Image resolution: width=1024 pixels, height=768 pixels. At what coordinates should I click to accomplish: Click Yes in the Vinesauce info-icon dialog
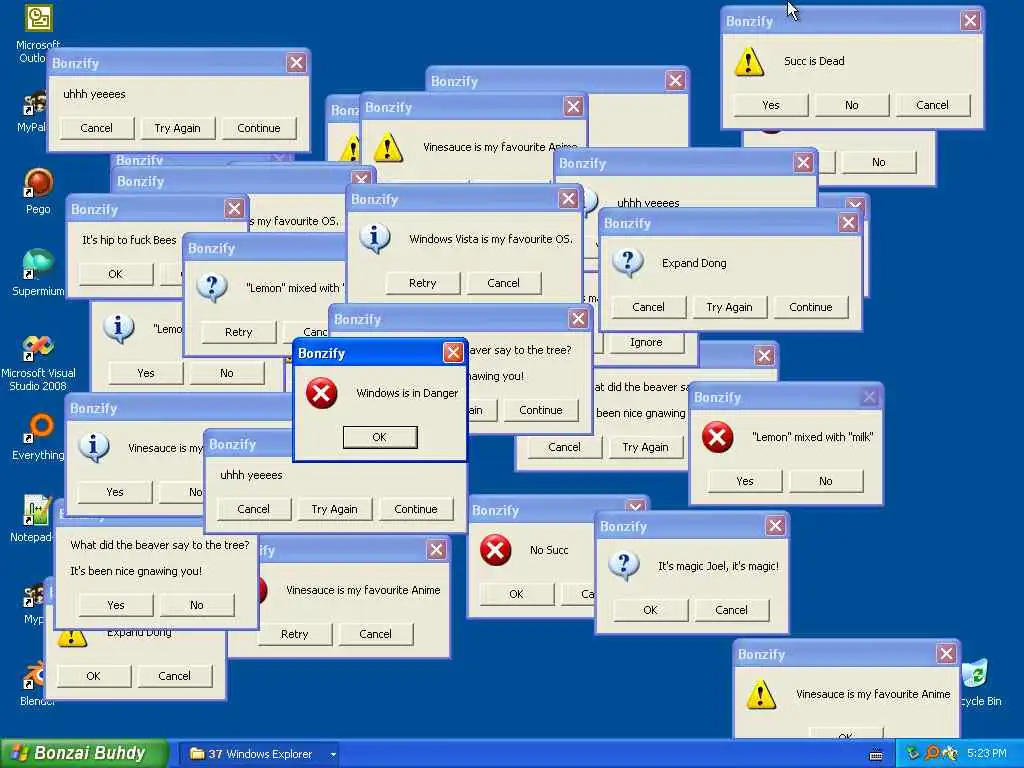click(x=115, y=492)
